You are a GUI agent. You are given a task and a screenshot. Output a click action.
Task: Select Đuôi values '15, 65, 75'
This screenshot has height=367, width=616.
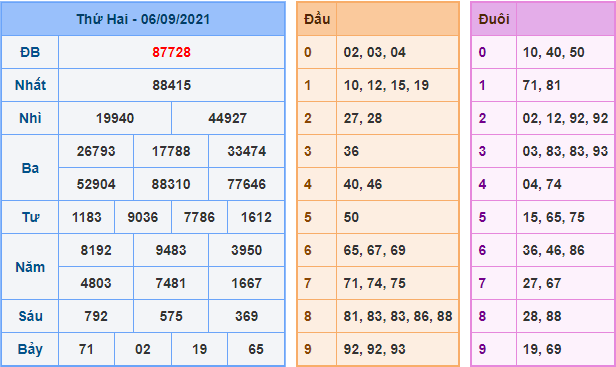(554, 217)
